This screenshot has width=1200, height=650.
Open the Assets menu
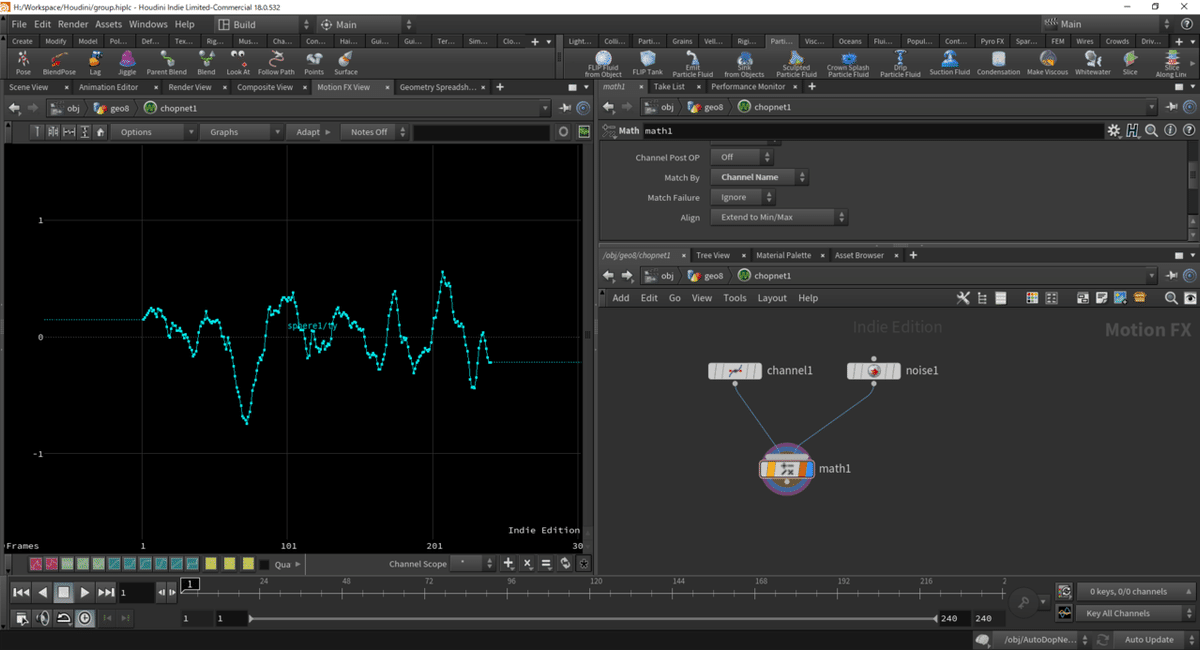pos(108,24)
